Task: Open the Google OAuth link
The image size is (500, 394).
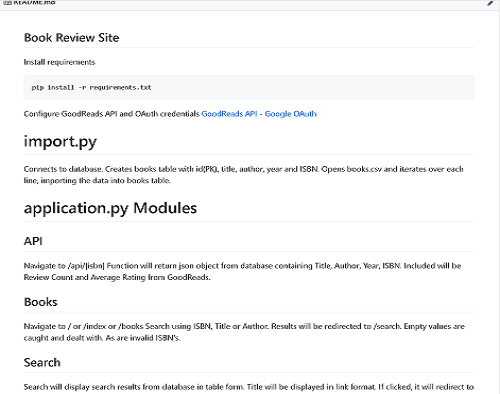Action: point(291,114)
